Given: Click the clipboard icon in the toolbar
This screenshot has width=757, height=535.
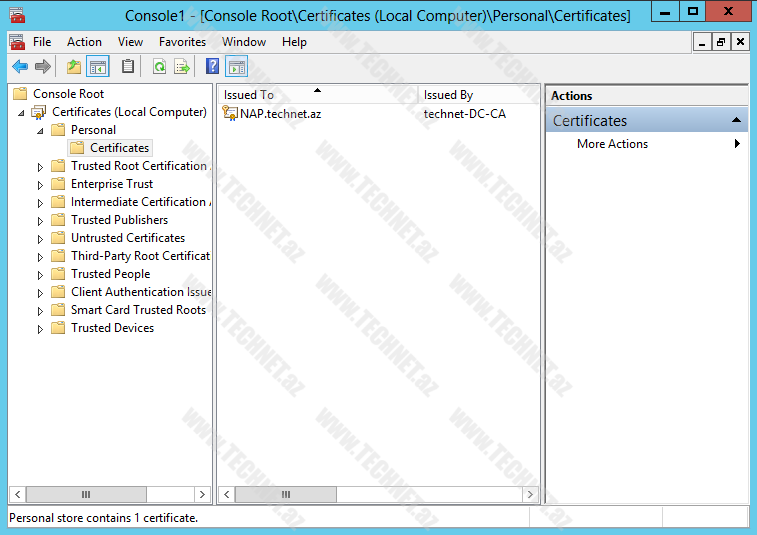Looking at the screenshot, I should 128,67.
